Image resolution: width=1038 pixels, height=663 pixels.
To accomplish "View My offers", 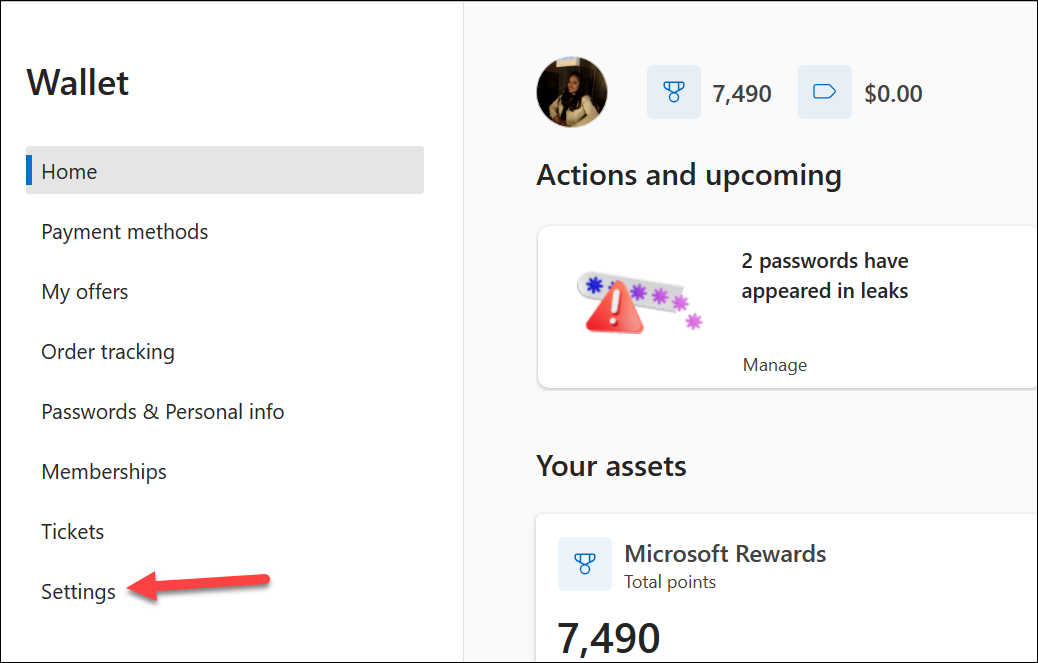I will pos(84,291).
